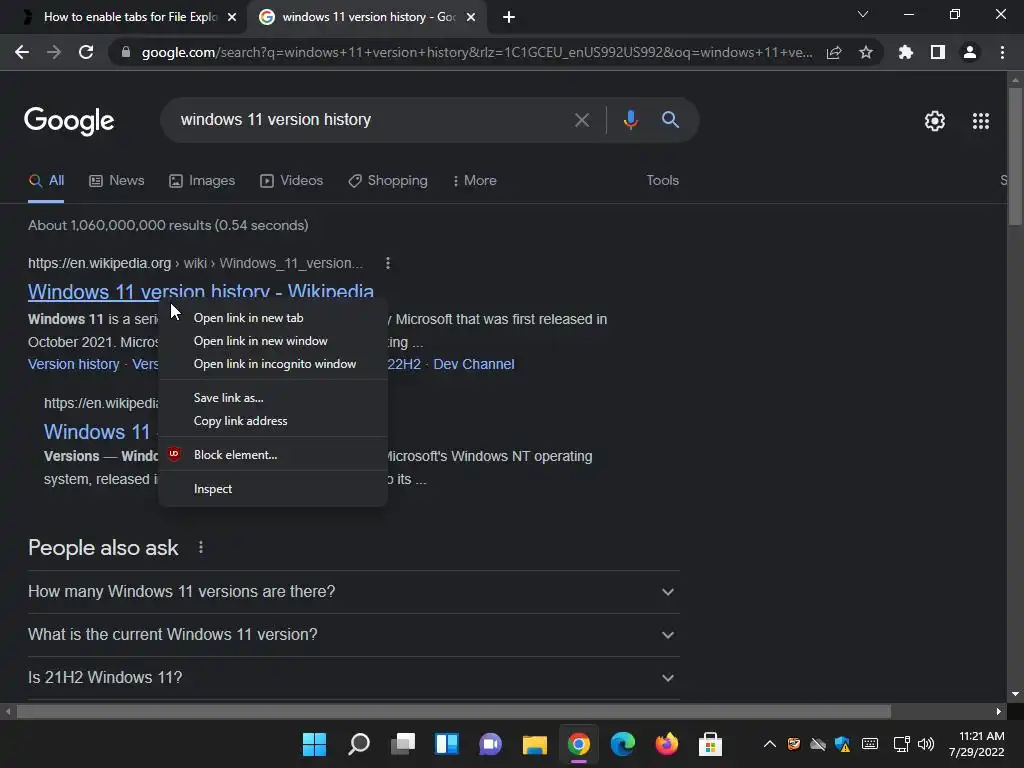Viewport: 1024px width, 768px height.
Task: Open the Widgets taskbar icon
Action: click(447, 744)
